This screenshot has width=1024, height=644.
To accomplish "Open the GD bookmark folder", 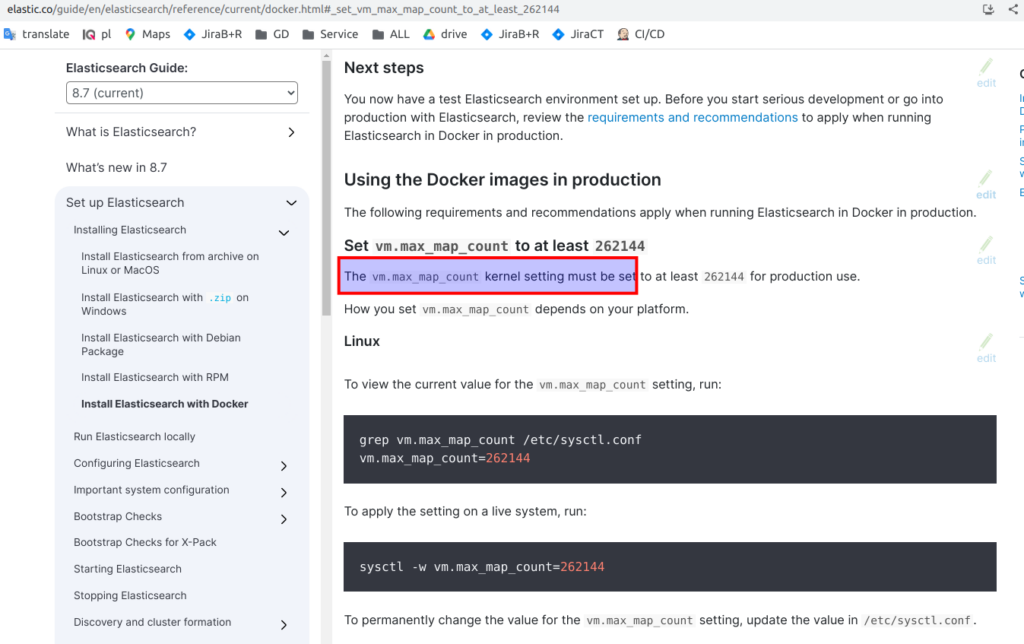I will tap(272, 34).
